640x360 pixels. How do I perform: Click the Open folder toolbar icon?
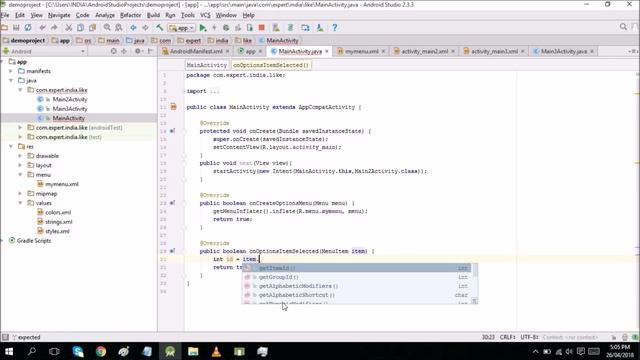click(x=4, y=28)
